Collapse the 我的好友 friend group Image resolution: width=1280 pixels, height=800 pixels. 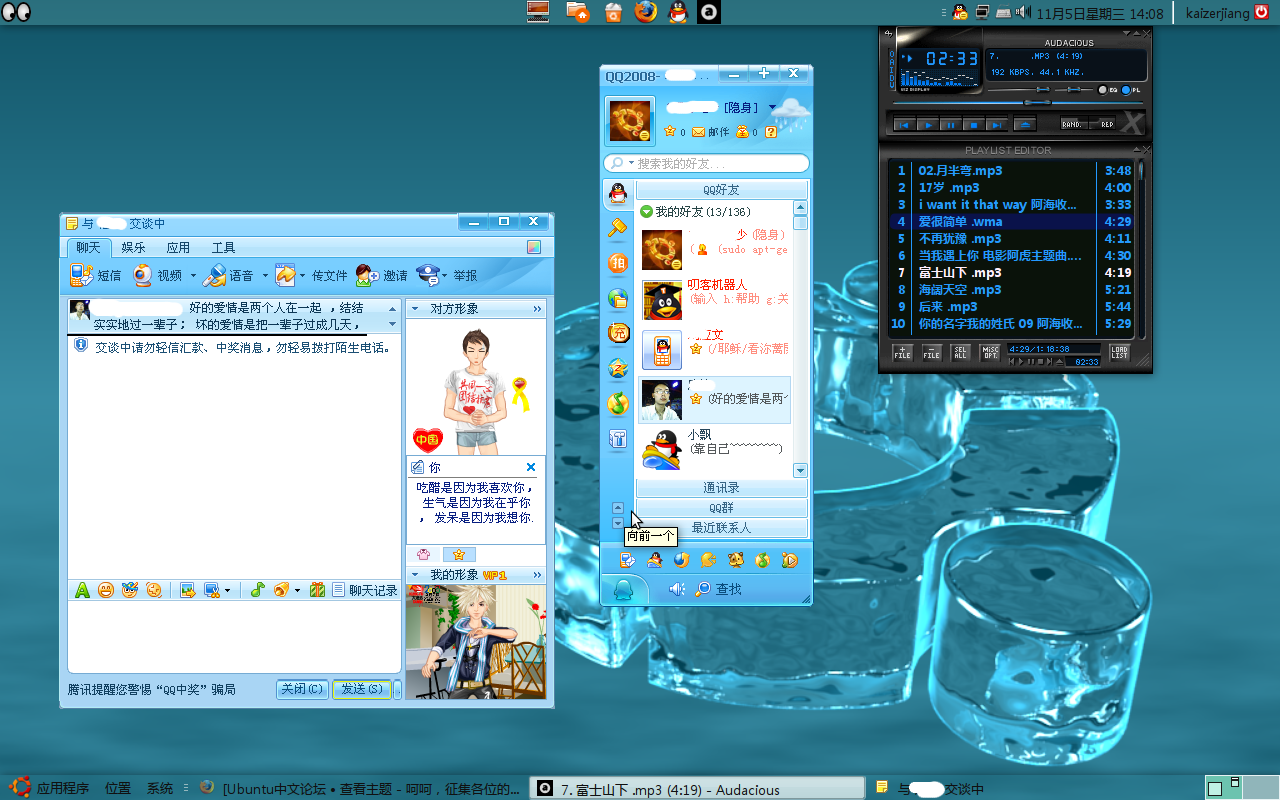[x=646, y=212]
